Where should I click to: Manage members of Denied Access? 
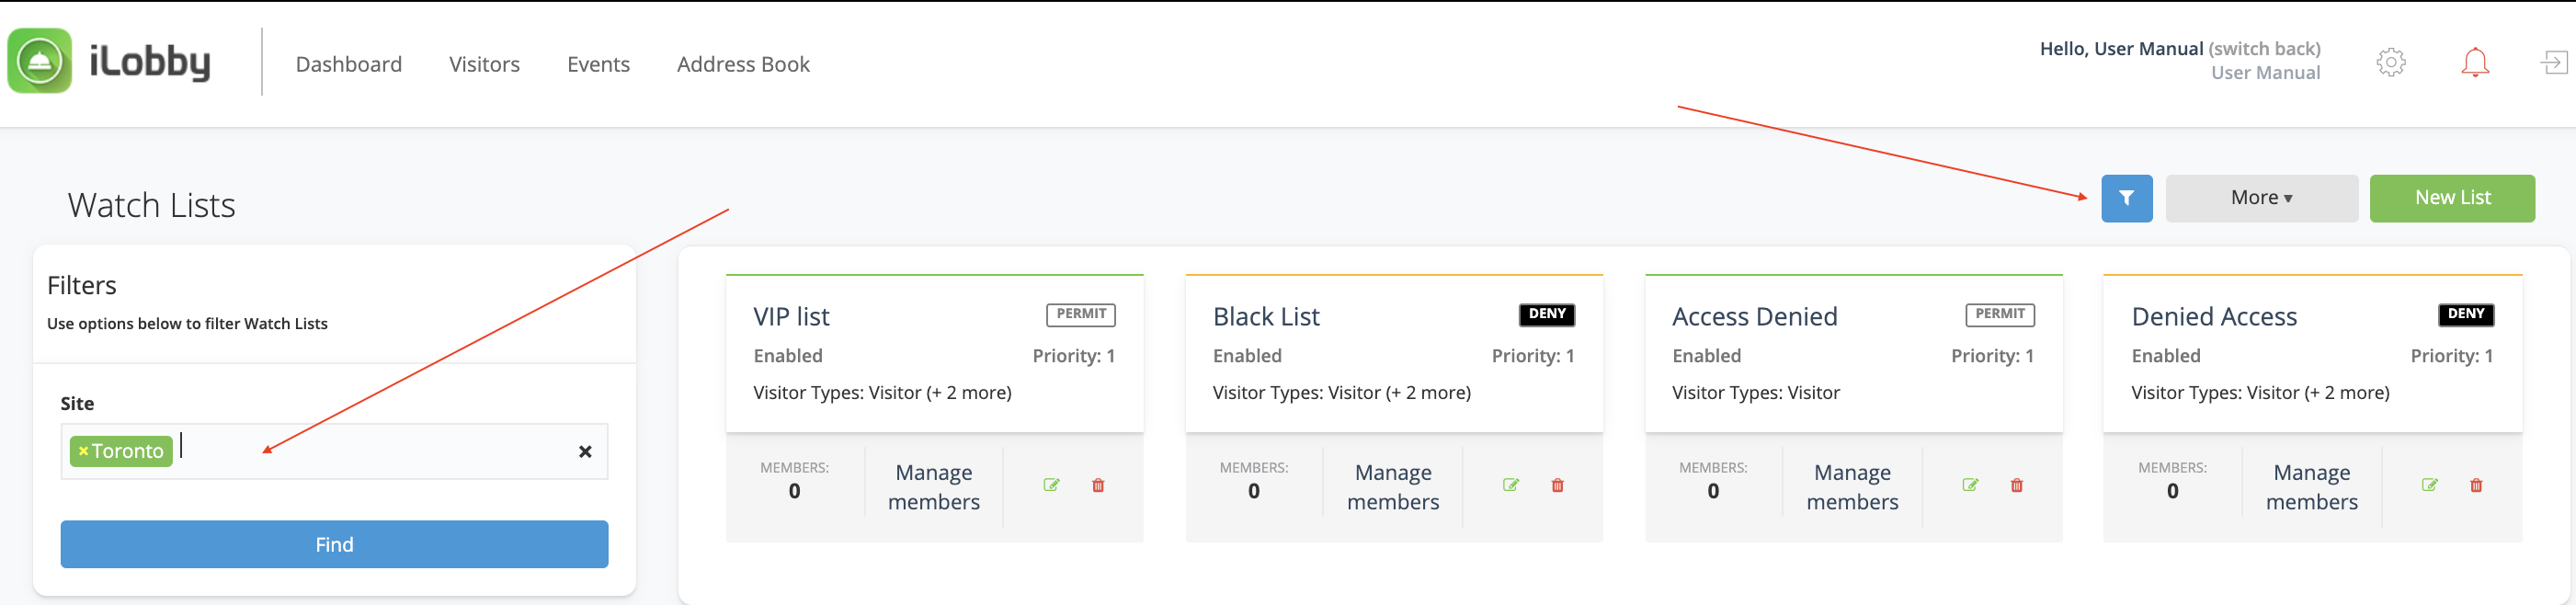2311,487
